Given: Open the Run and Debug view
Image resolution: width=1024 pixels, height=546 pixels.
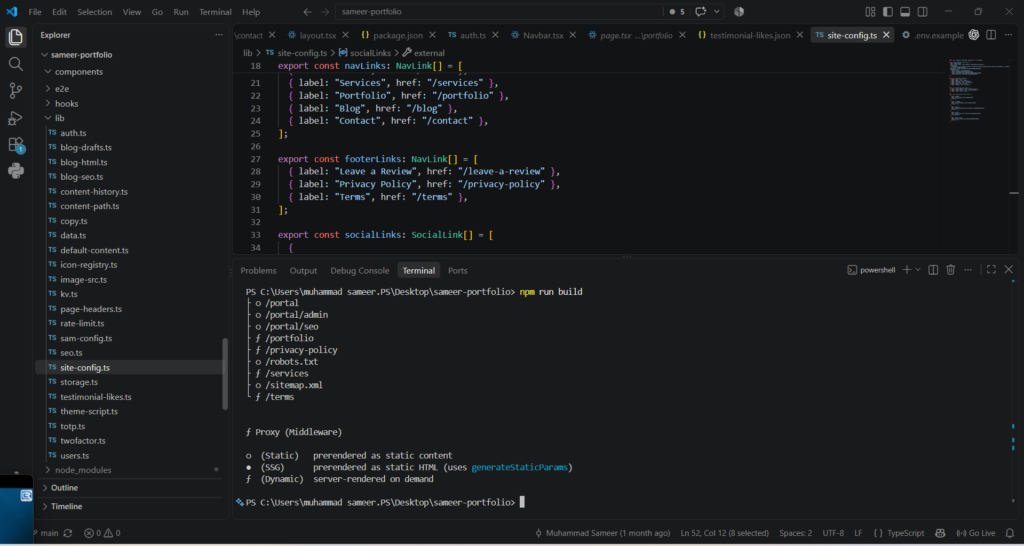Looking at the screenshot, I should (x=16, y=118).
